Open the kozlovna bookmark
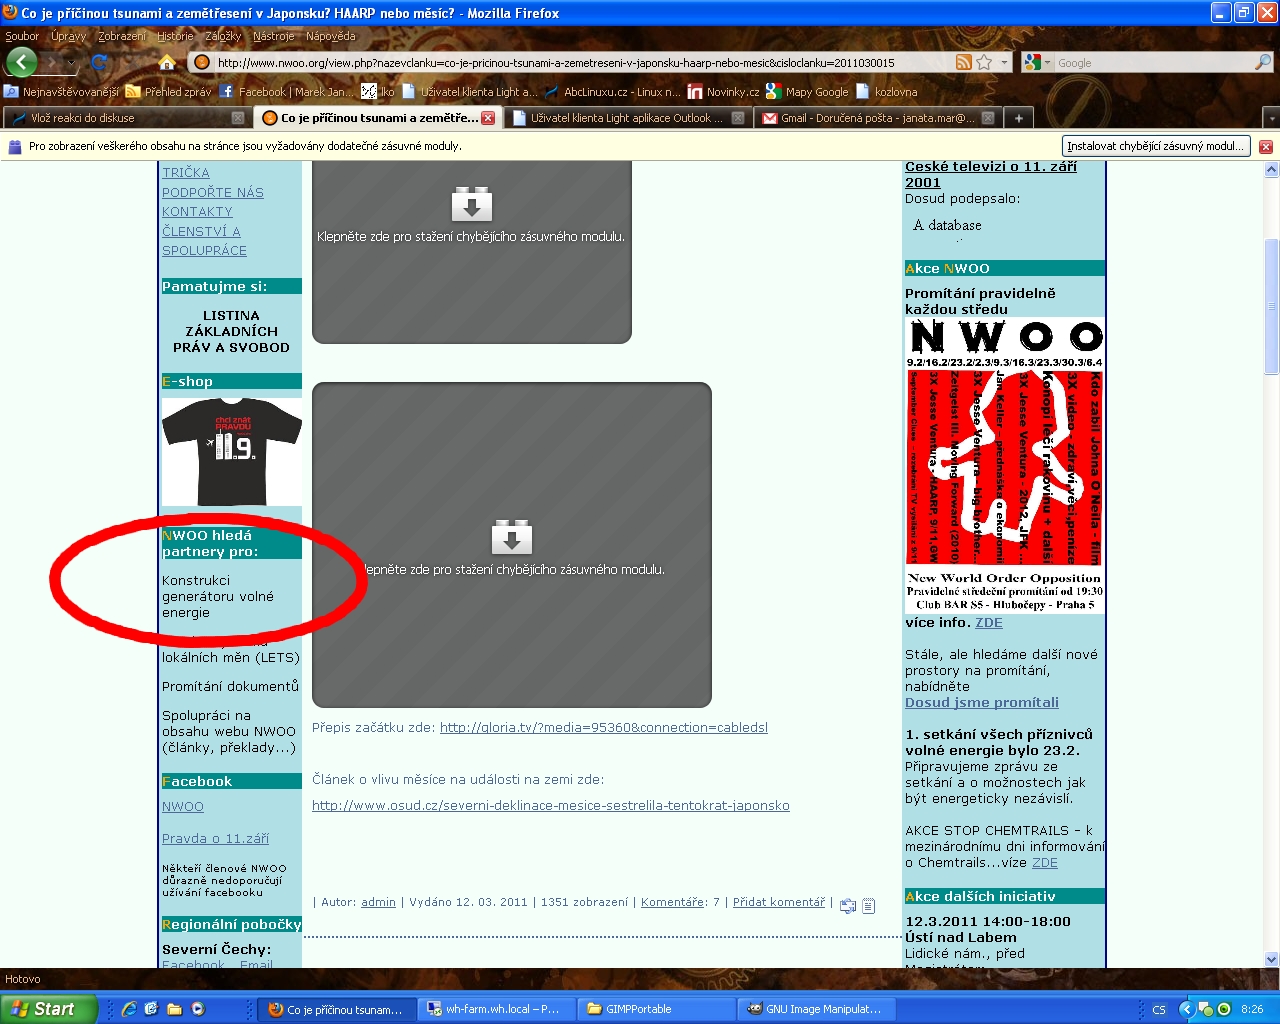Screen dimensions: 1280x1024 tap(886, 91)
